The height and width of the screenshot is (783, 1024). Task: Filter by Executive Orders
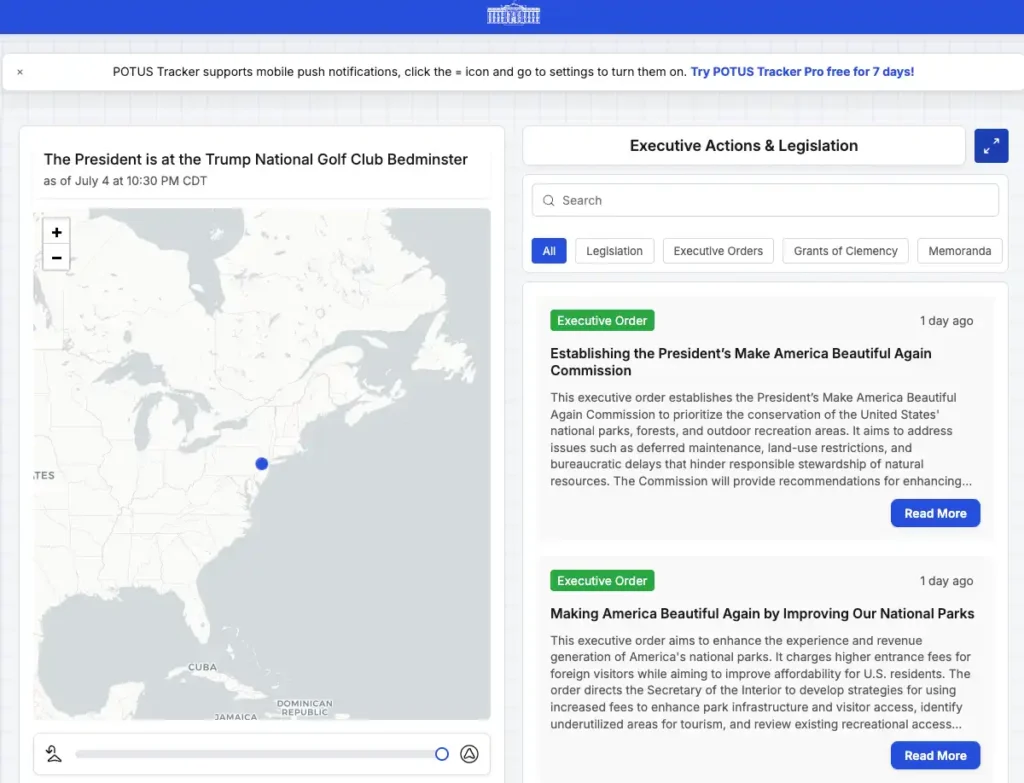tap(718, 251)
